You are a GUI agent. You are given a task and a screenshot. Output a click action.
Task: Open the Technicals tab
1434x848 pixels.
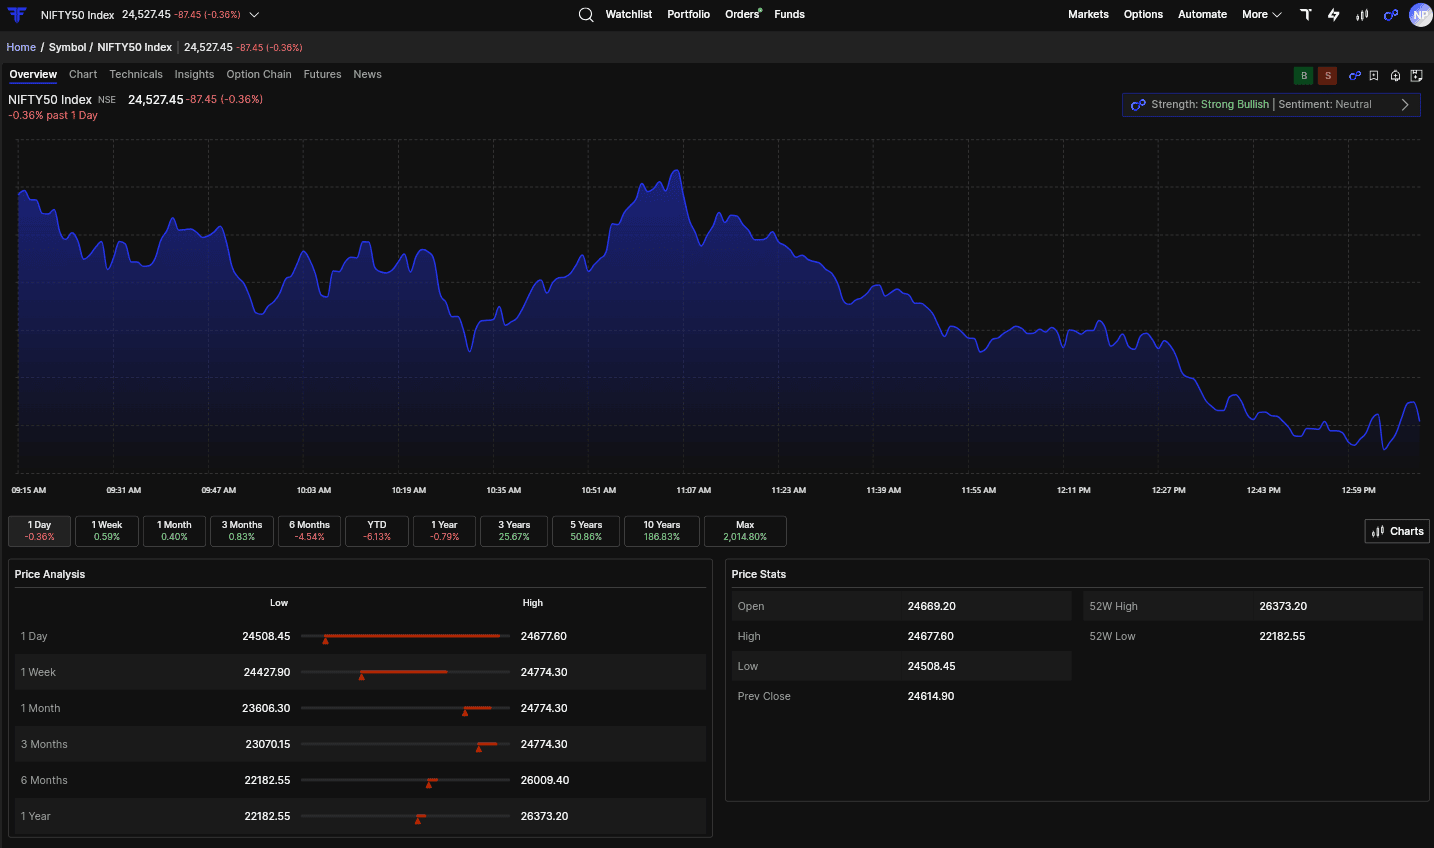(136, 75)
